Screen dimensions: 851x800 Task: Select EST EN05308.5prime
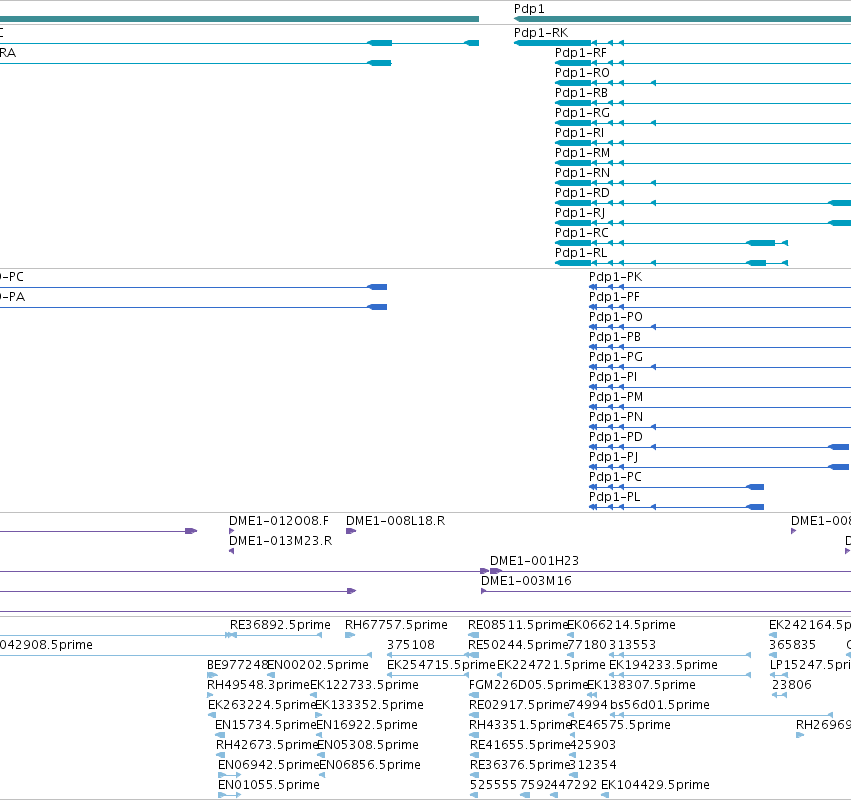coord(367,745)
